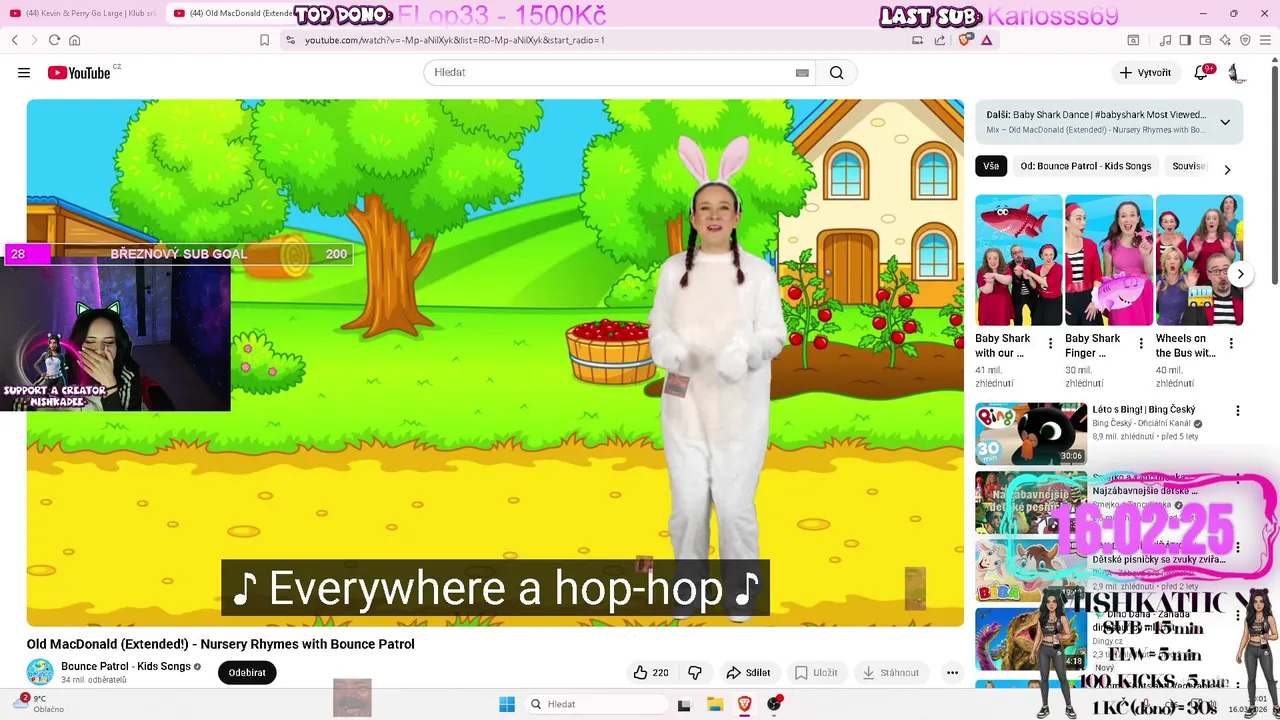This screenshot has width=1280, height=720.
Task: Click Vytvořit create button
Action: click(1145, 72)
